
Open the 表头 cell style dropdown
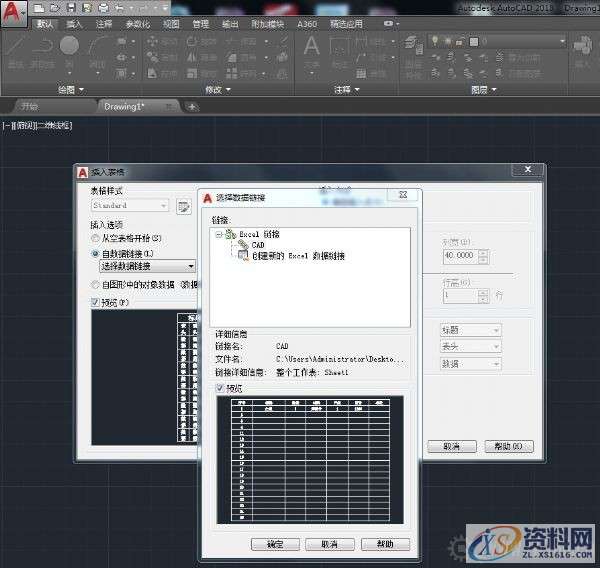click(471, 347)
